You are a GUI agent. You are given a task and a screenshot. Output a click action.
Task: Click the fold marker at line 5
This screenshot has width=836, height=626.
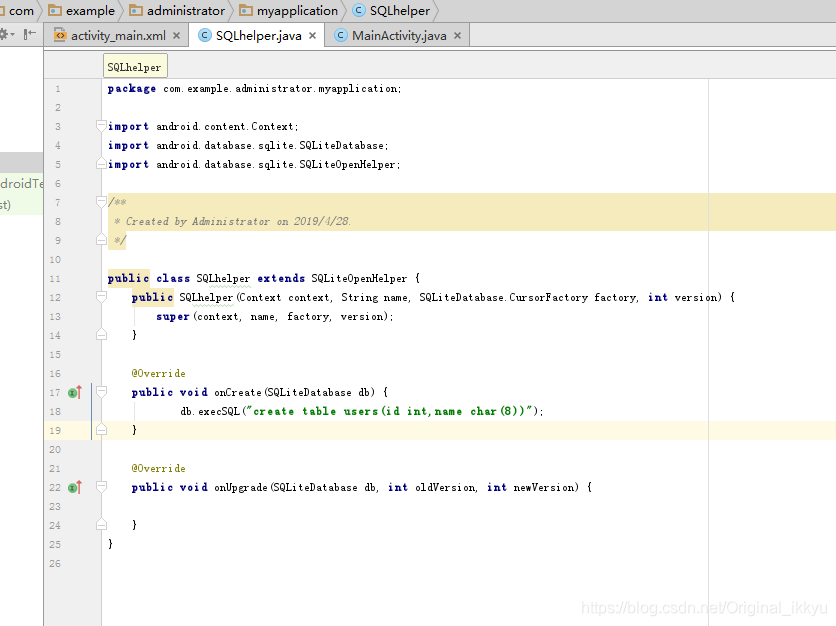101,164
